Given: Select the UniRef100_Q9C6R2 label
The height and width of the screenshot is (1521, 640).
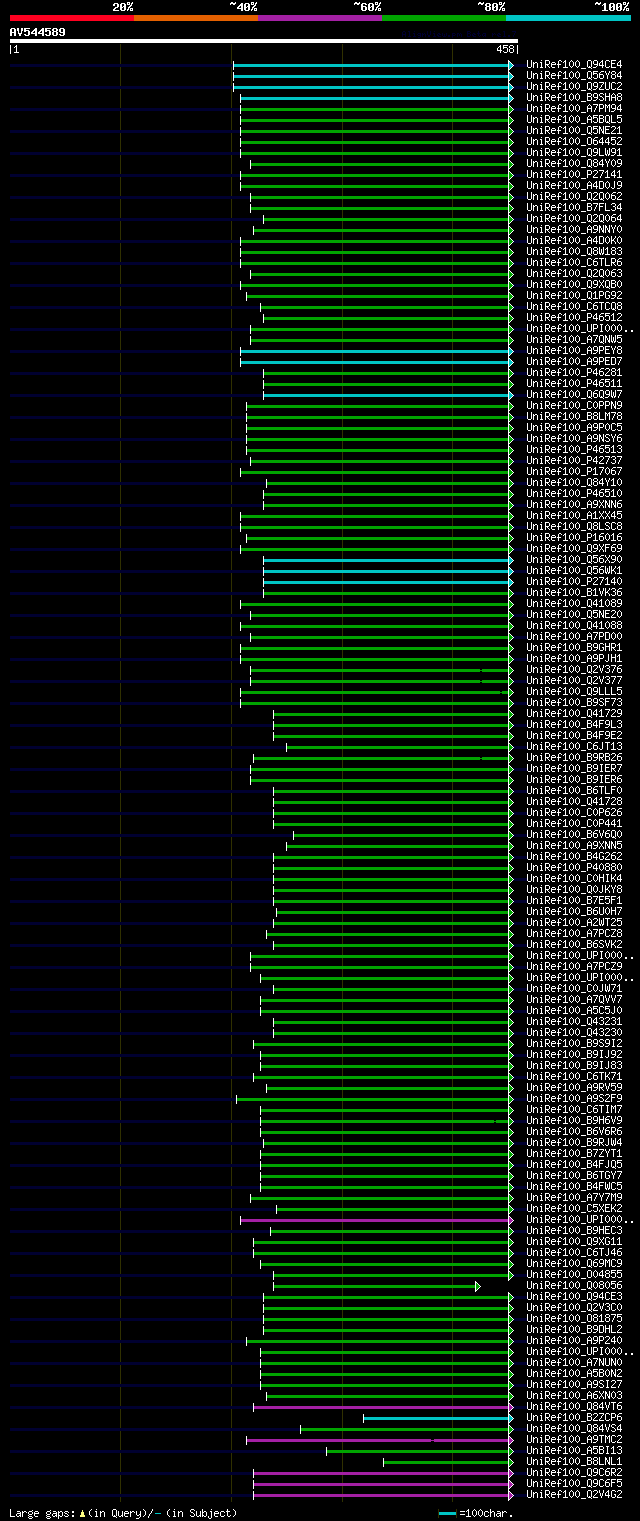Looking at the screenshot, I should click(x=574, y=1473).
